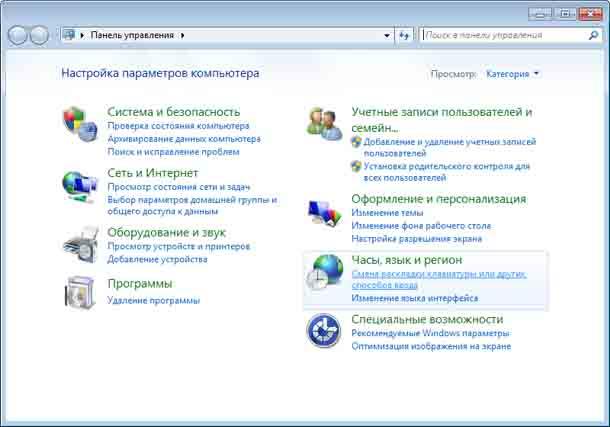610x427 pixels.
Task: Open Поиск и исправление проблем
Action: click(173, 152)
